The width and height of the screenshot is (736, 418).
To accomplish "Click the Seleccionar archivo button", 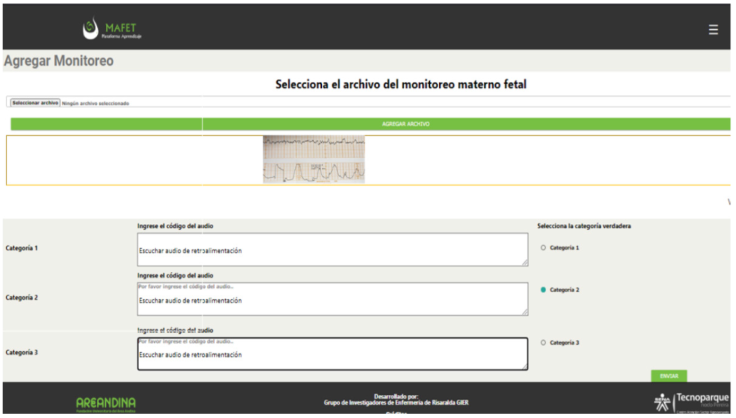I will click(35, 103).
